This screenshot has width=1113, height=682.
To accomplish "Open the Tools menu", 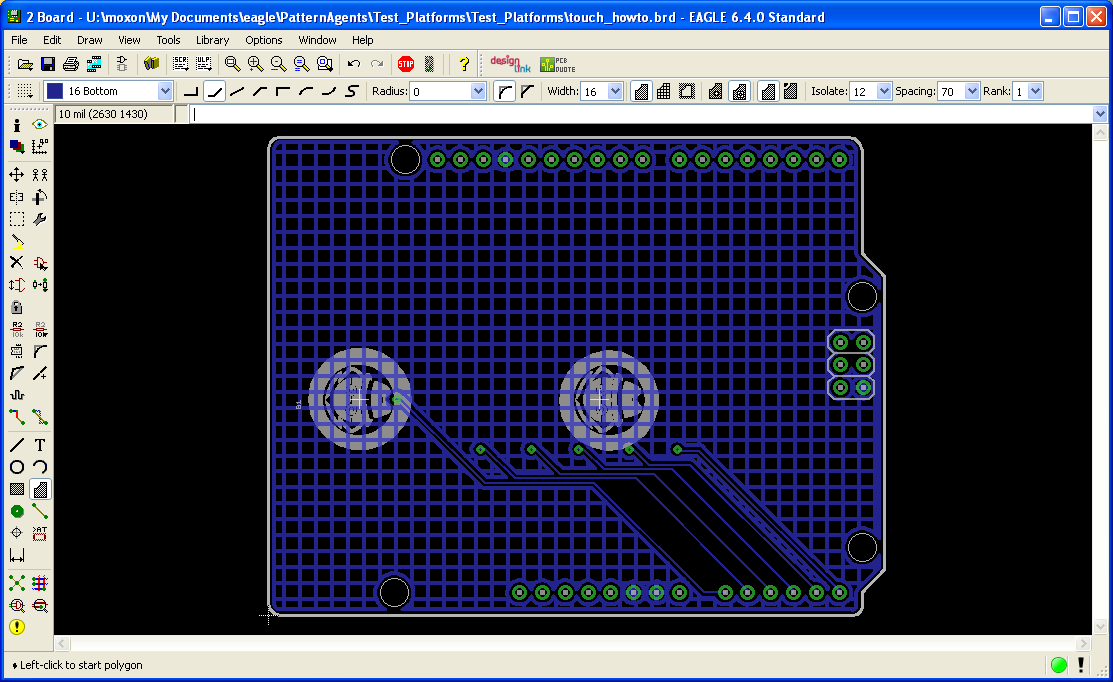I will tap(168, 40).
